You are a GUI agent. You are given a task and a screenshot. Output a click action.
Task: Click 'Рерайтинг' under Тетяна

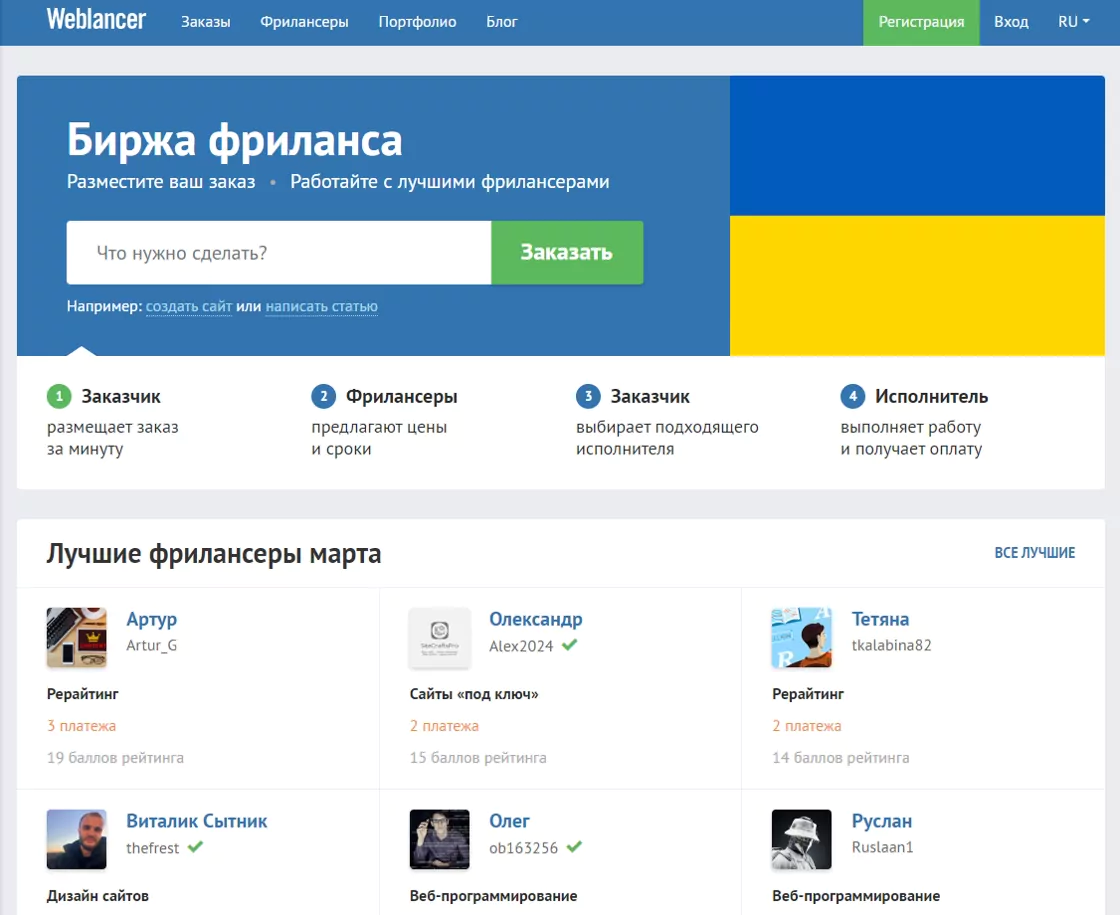(x=808, y=694)
